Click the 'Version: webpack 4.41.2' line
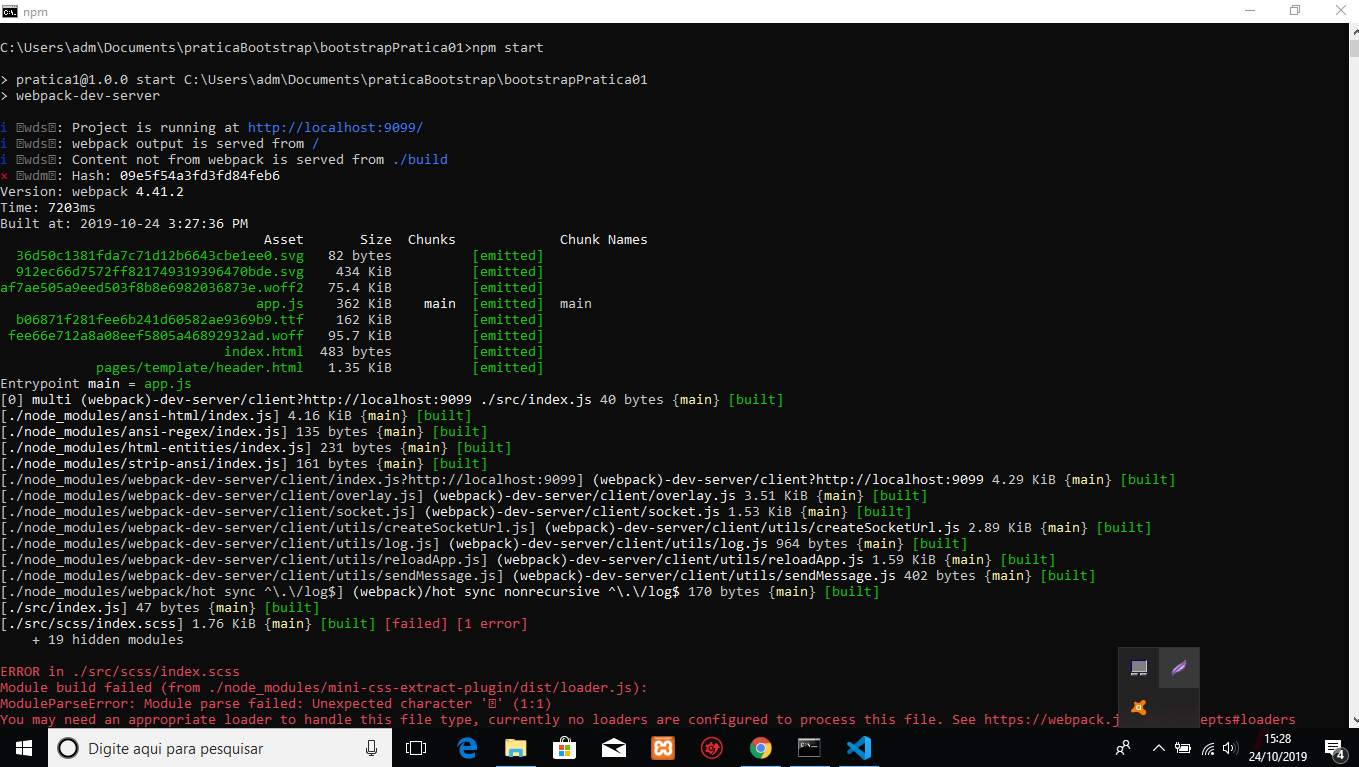Image resolution: width=1359 pixels, height=767 pixels. click(x=92, y=192)
